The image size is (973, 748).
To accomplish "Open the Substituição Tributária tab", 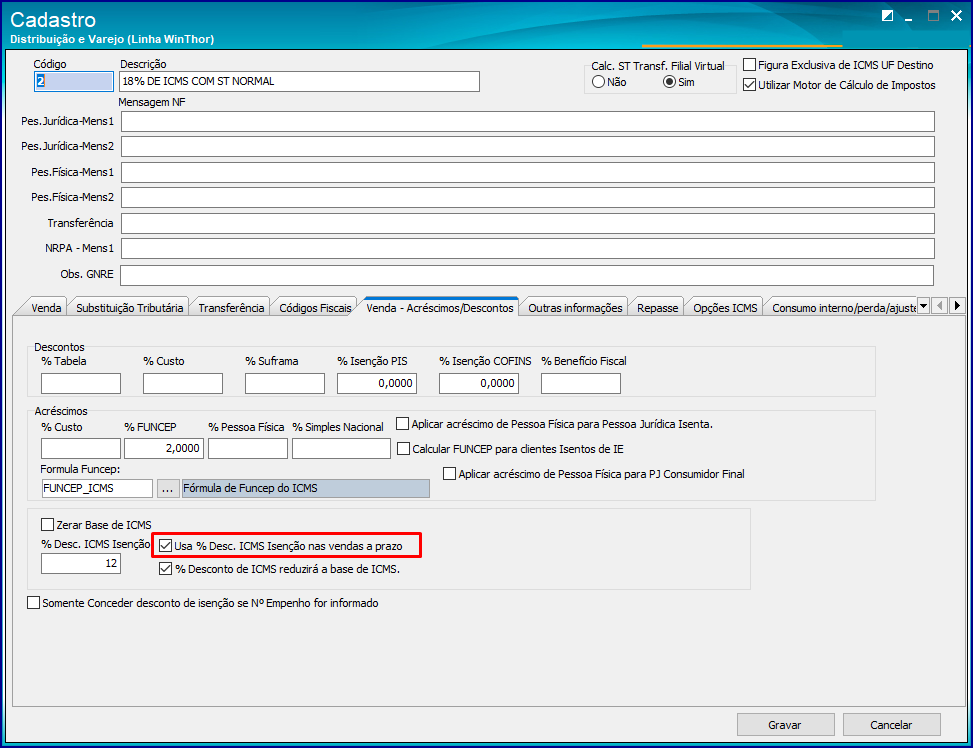I will tap(129, 308).
